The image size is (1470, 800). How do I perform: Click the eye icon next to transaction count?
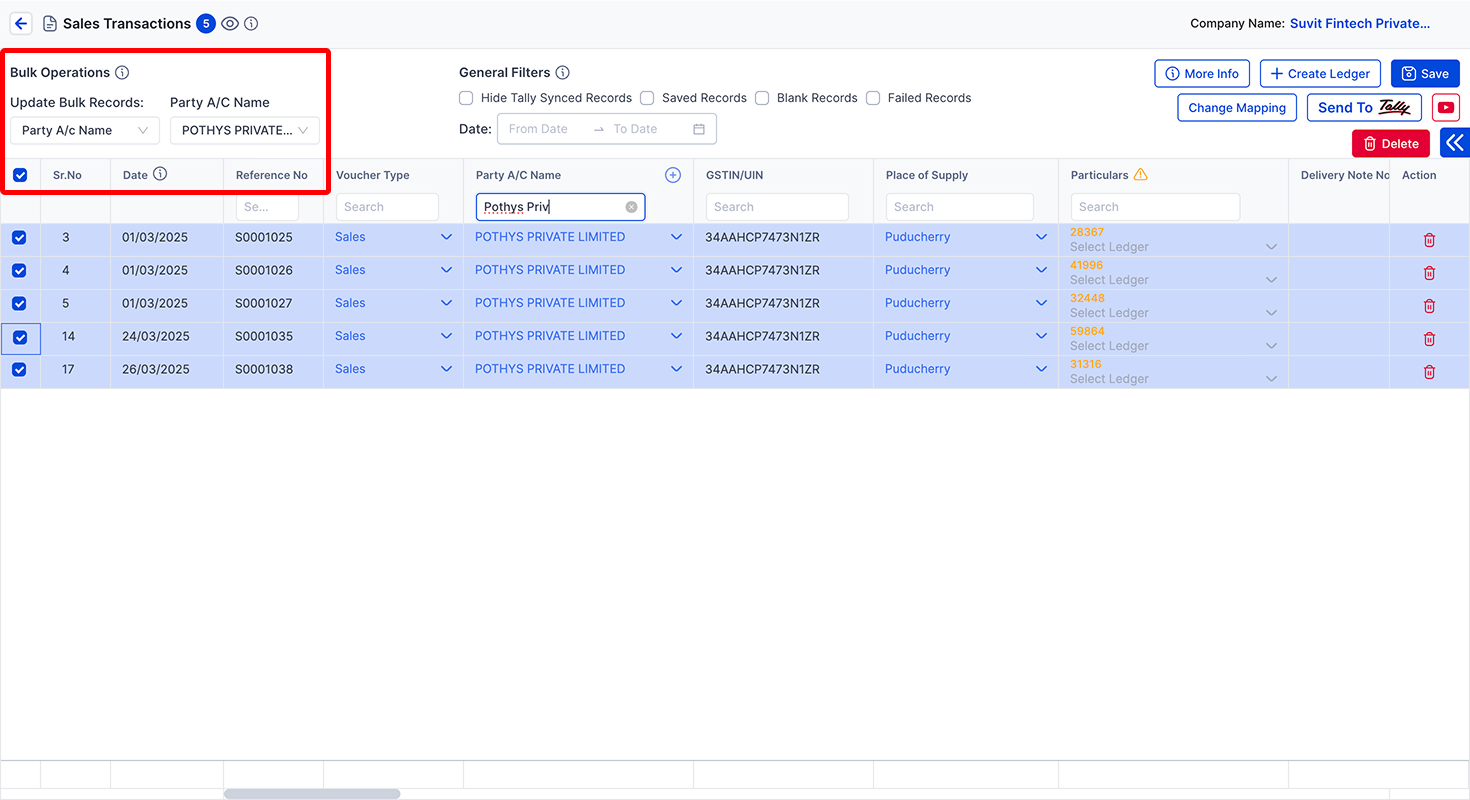[230, 23]
